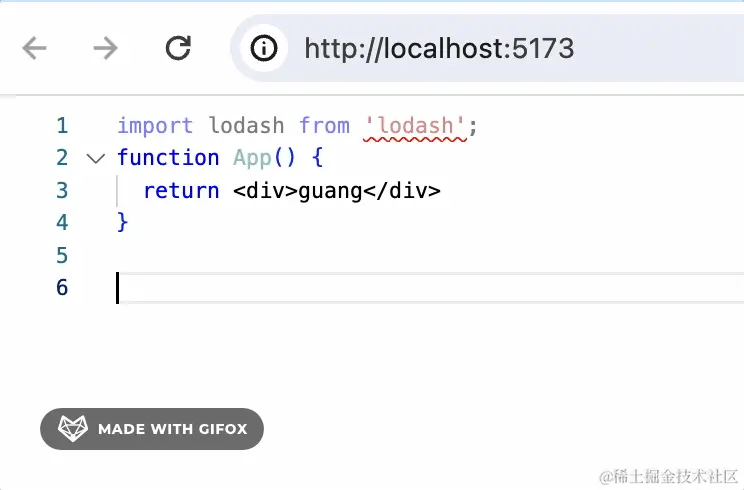Open site information icon in address bar
Viewport: 744px width, 490px height.
(x=263, y=48)
